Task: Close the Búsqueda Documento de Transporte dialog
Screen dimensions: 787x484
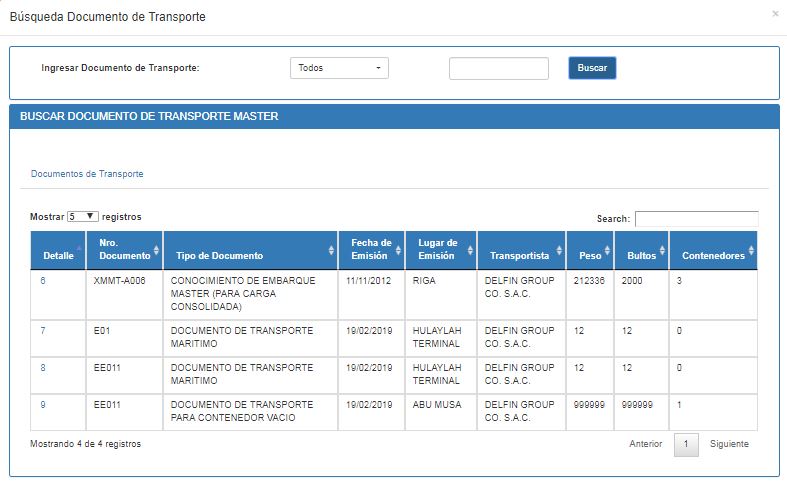Action: point(775,14)
